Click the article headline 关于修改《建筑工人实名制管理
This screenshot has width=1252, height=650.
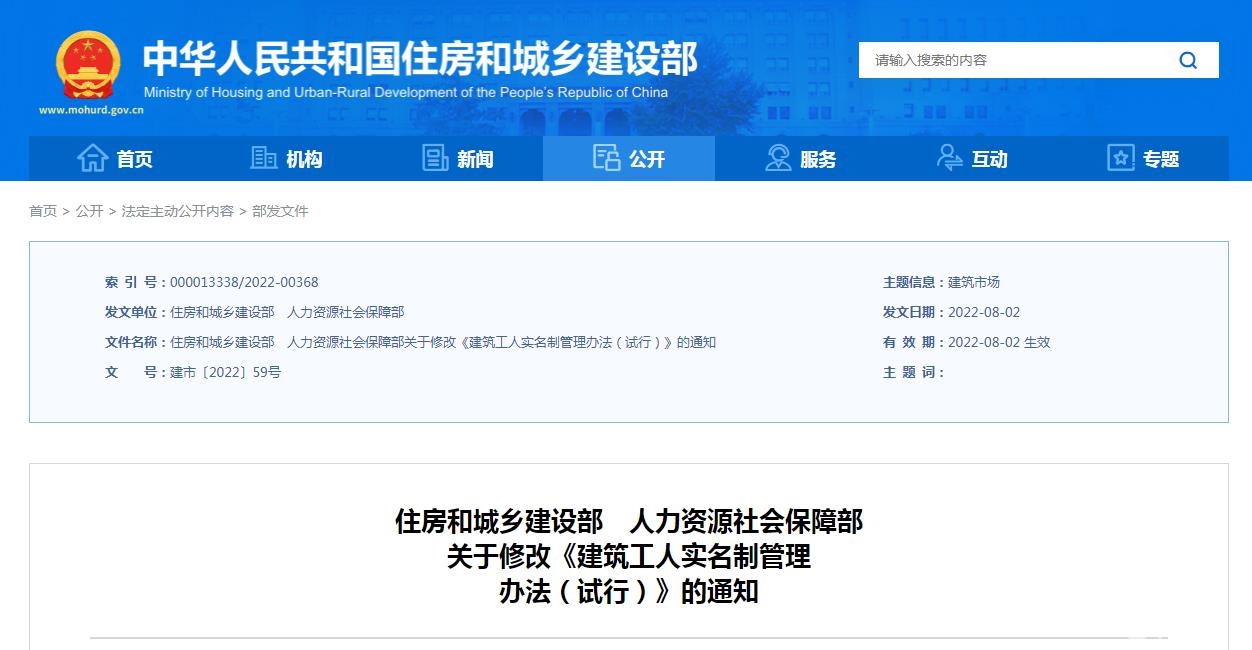(x=629, y=556)
